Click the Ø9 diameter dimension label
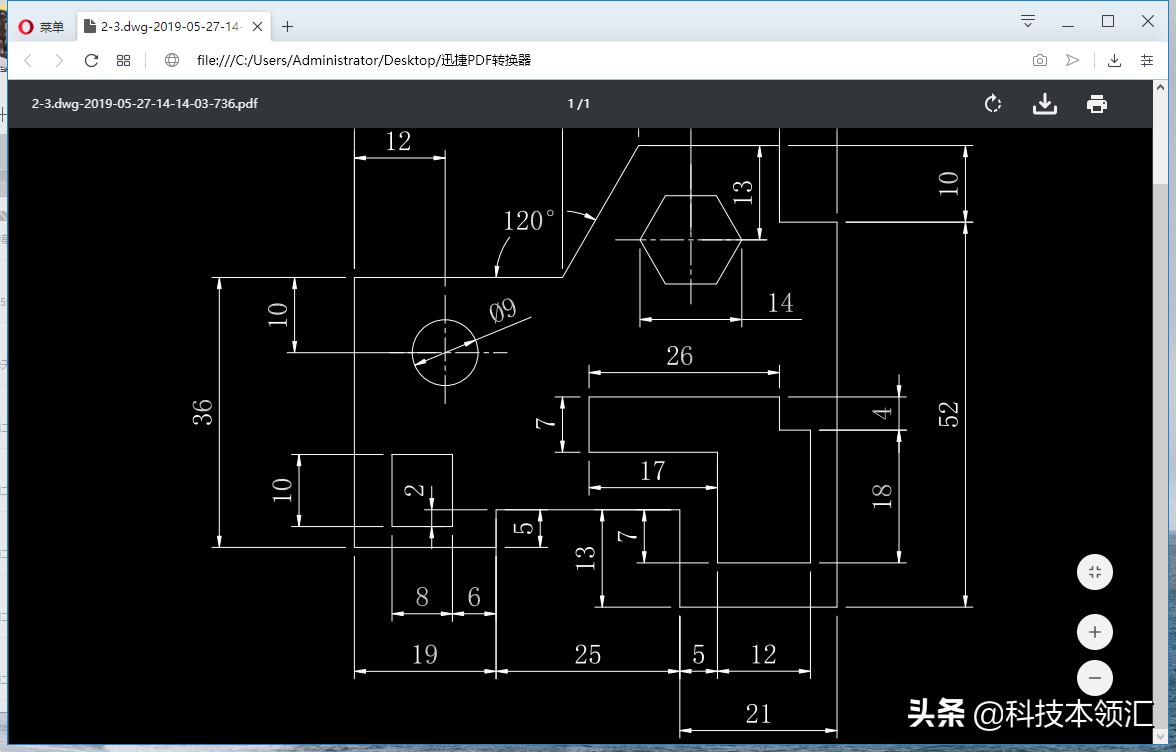The image size is (1176, 752). pyautogui.click(x=503, y=309)
